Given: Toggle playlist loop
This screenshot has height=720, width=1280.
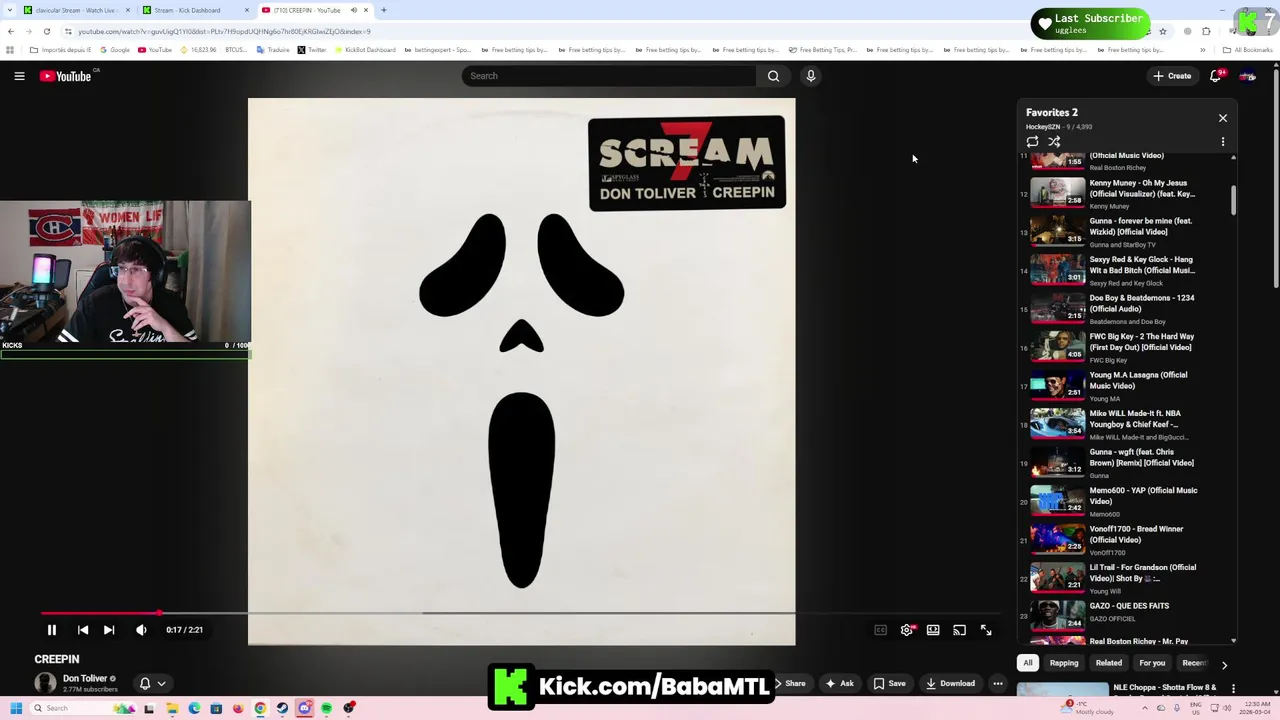Looking at the screenshot, I should [x=1033, y=142].
